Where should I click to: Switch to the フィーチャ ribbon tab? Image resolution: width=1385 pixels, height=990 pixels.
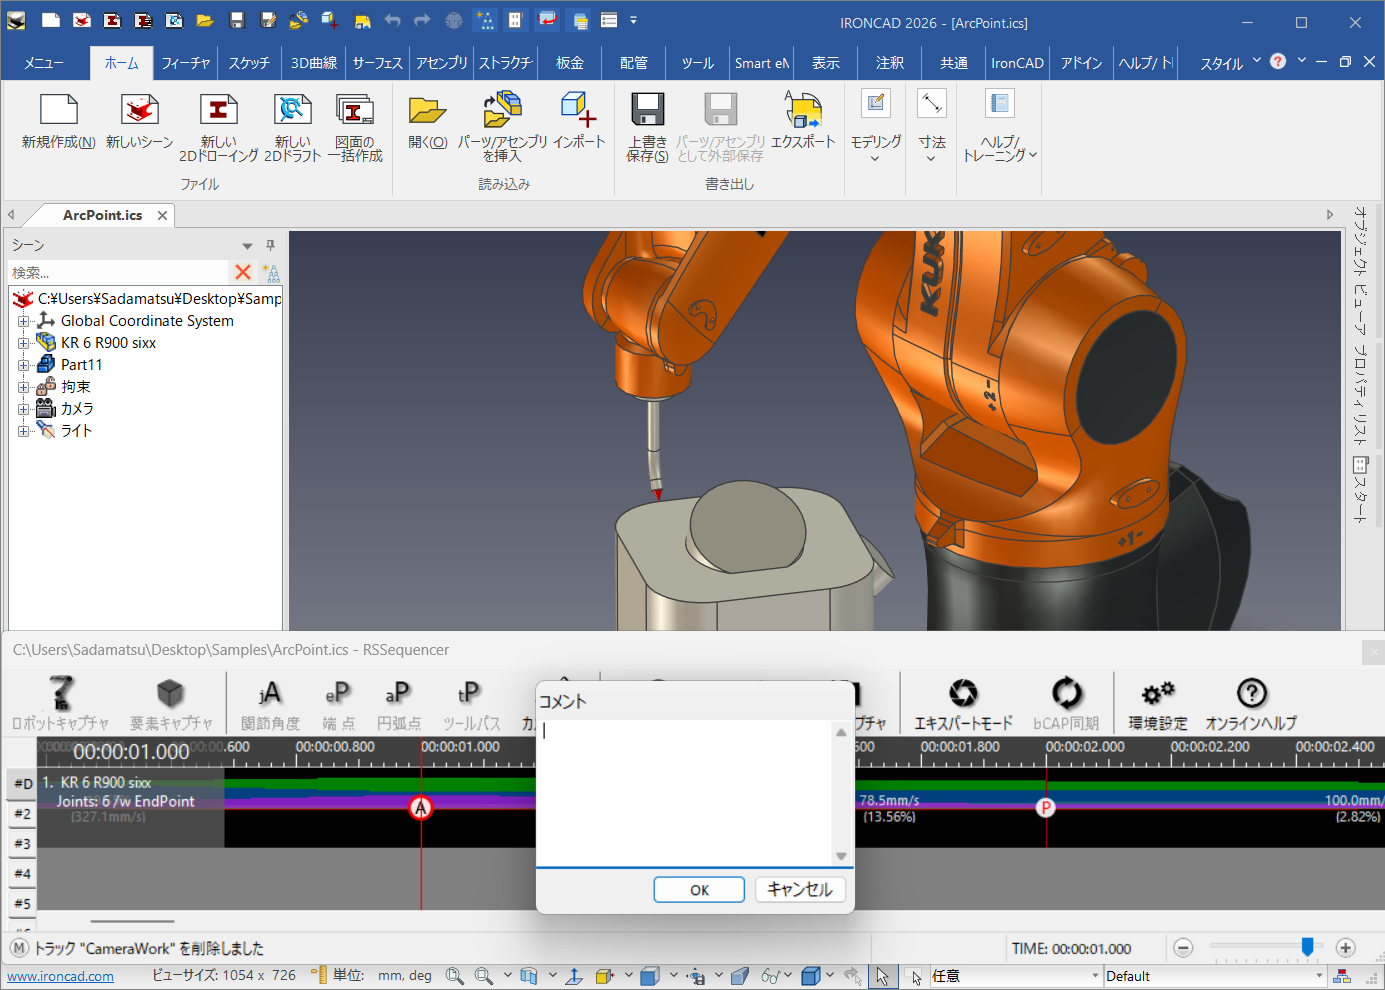coord(186,63)
